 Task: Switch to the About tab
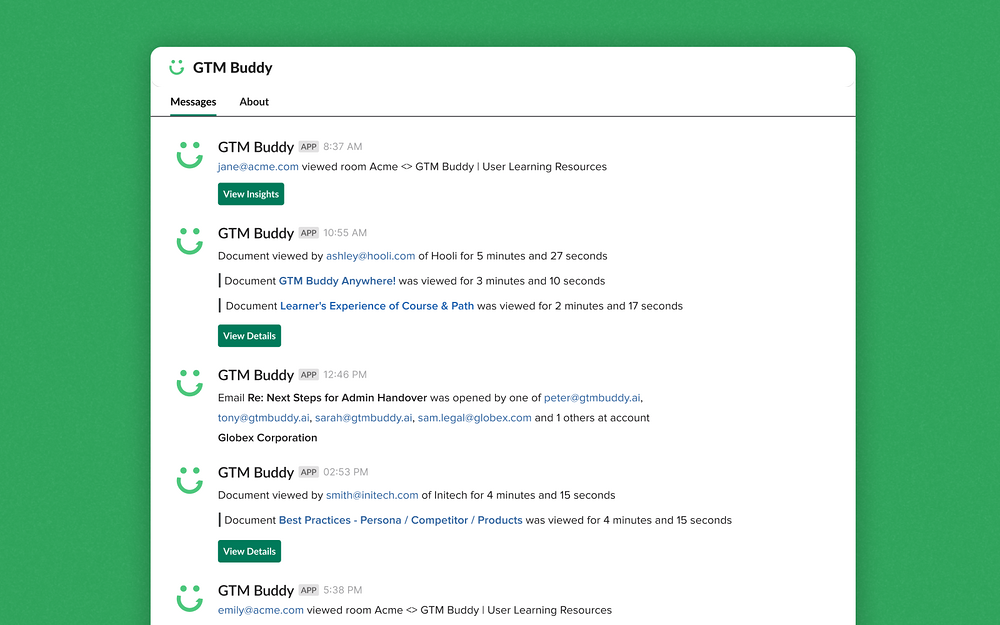click(x=254, y=101)
